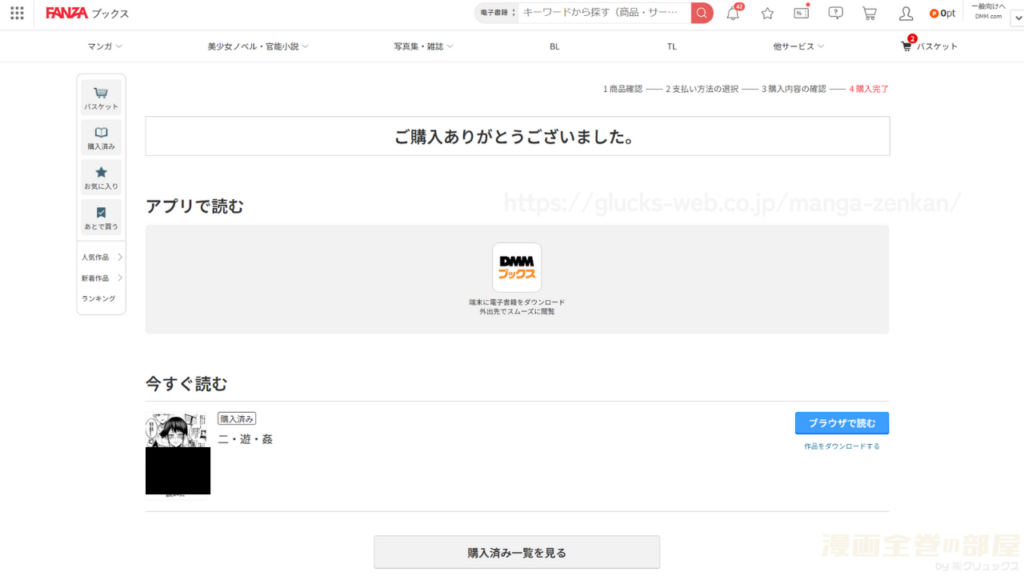Click 購入済み一覧を見る button

click(517, 552)
